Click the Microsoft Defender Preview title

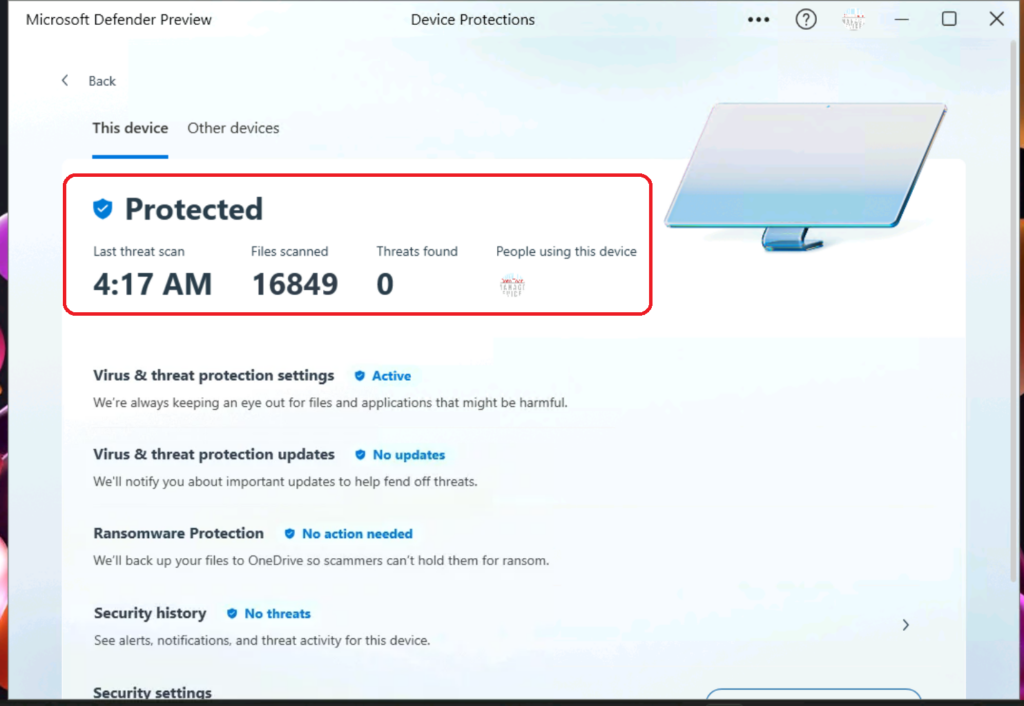click(x=119, y=20)
